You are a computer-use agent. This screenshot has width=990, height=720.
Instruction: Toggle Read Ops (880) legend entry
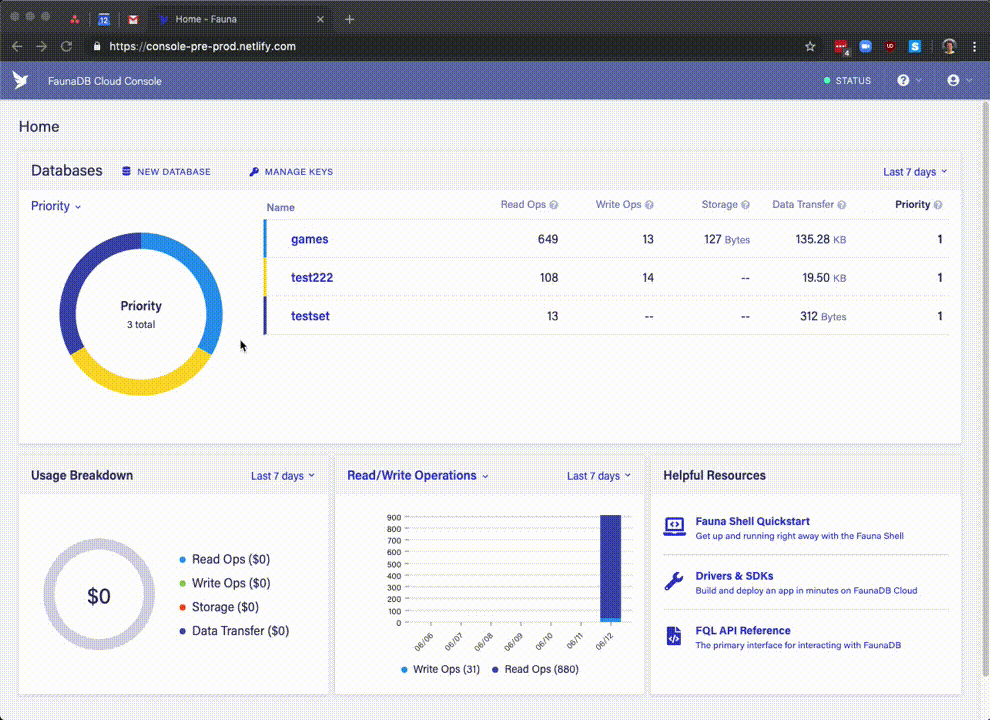(x=535, y=669)
